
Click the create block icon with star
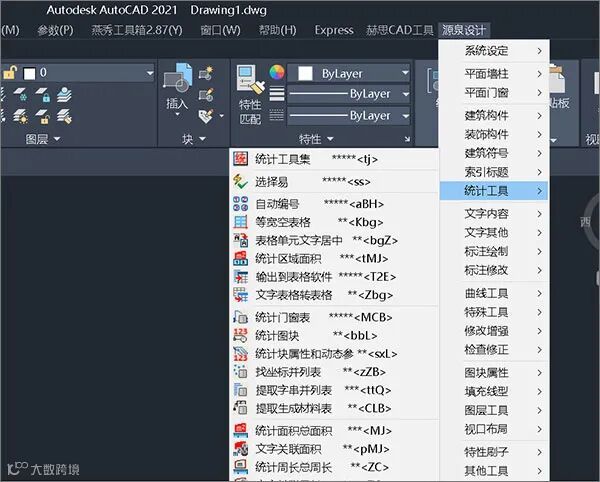[x=206, y=73]
